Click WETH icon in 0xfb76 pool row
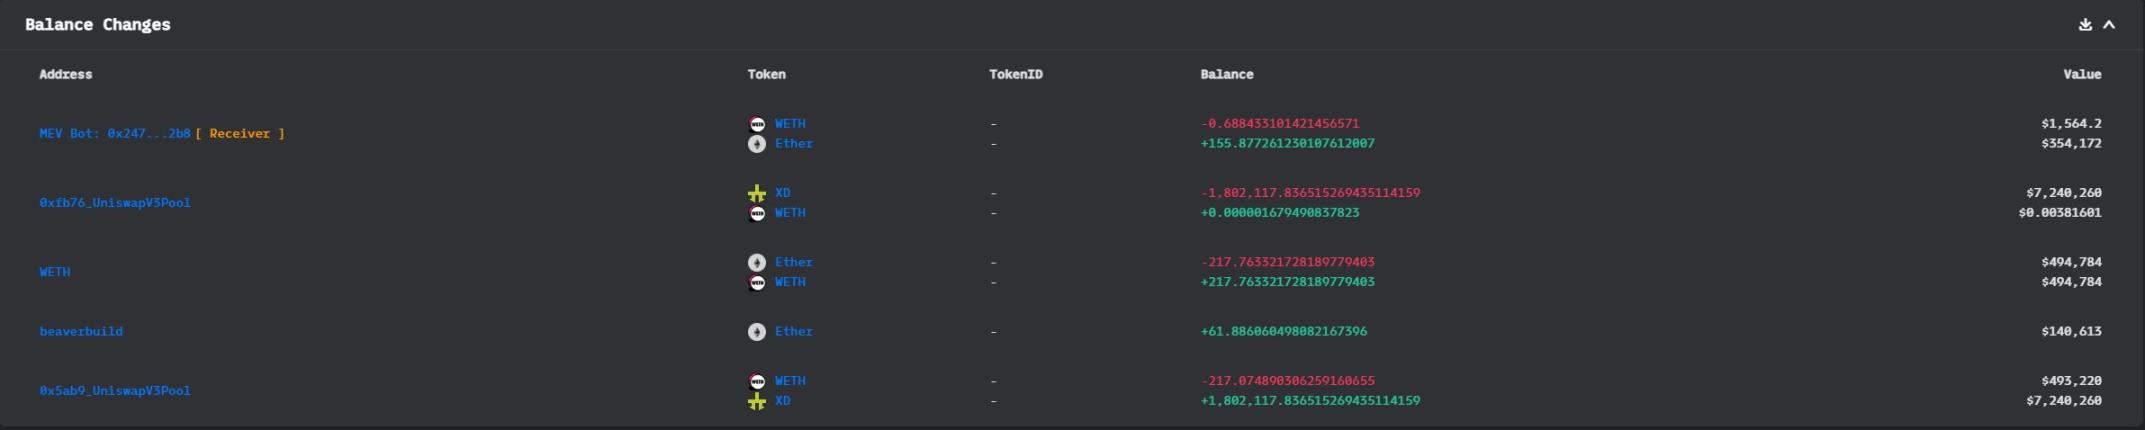 pos(757,213)
